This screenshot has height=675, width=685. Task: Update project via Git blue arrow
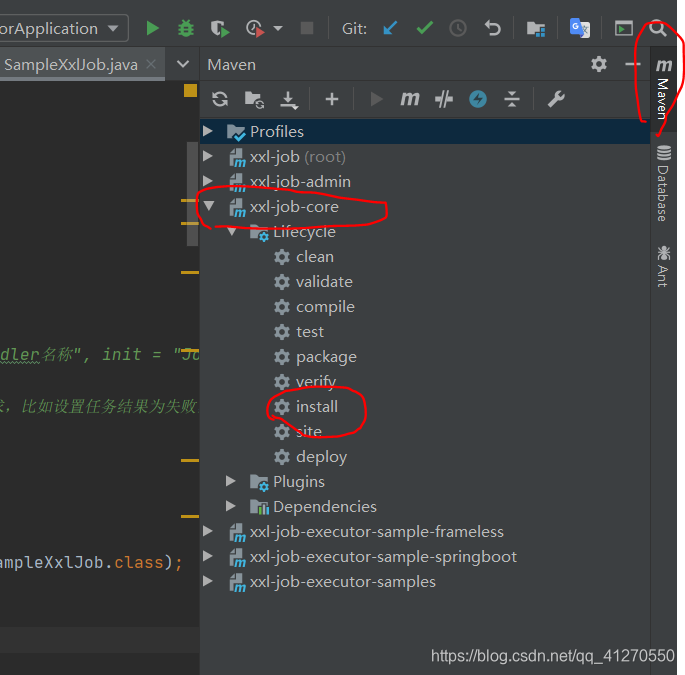[x=390, y=28]
